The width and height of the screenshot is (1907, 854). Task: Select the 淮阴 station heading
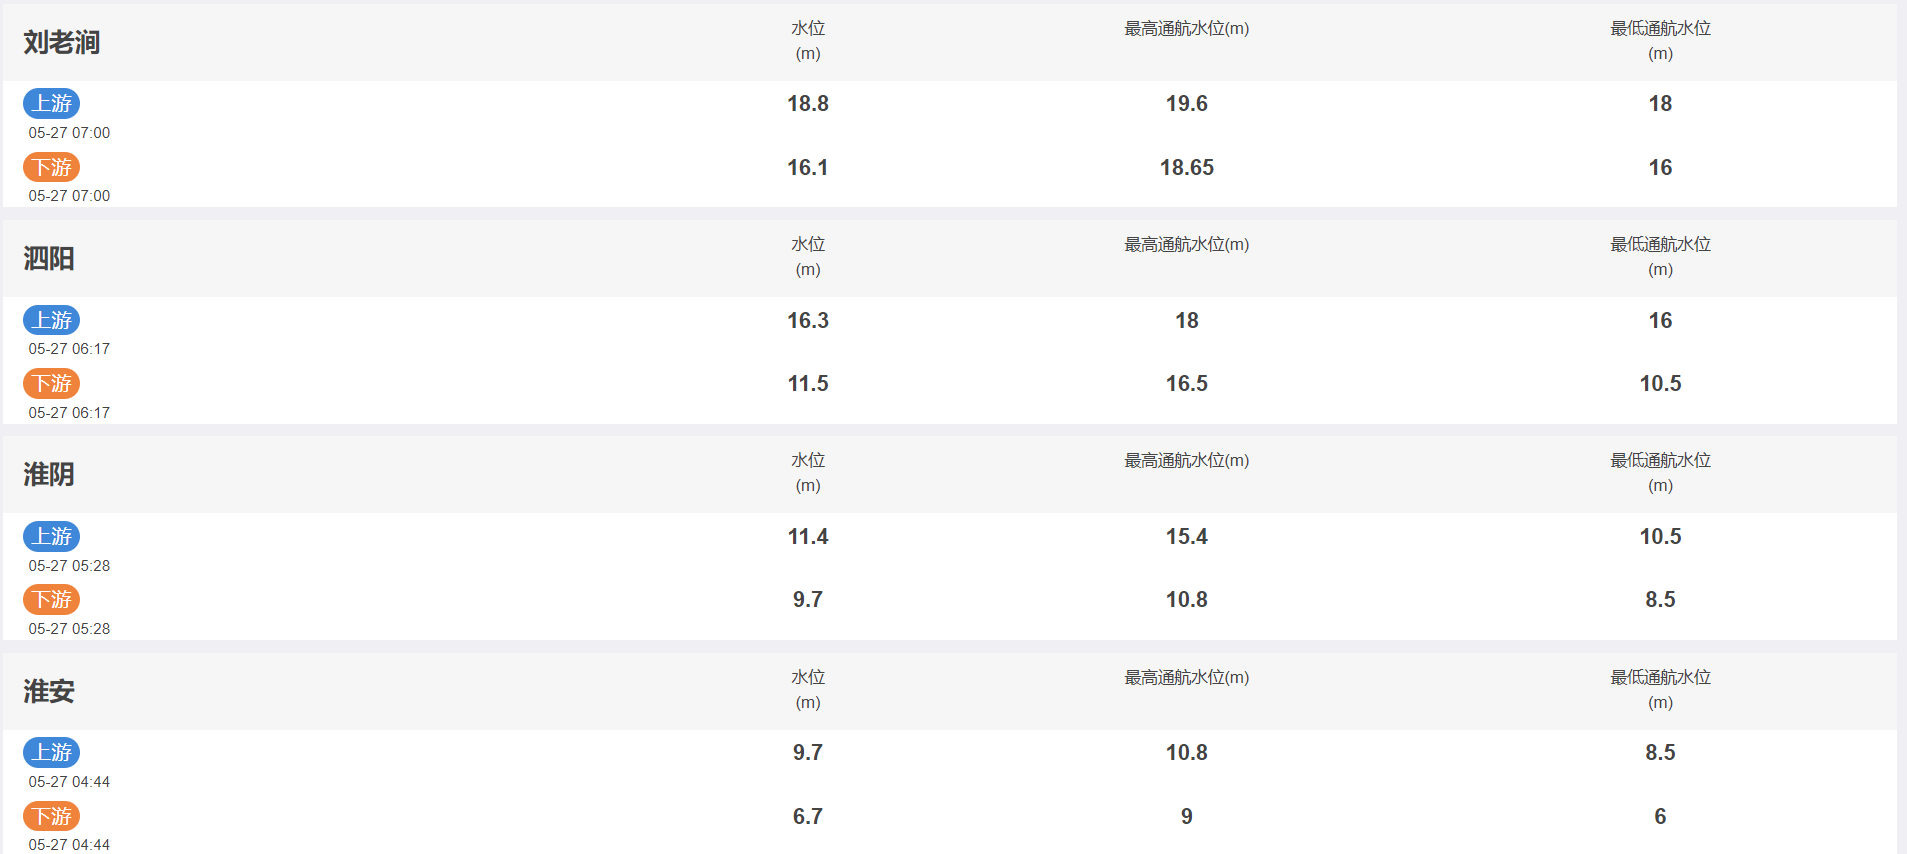(49, 474)
